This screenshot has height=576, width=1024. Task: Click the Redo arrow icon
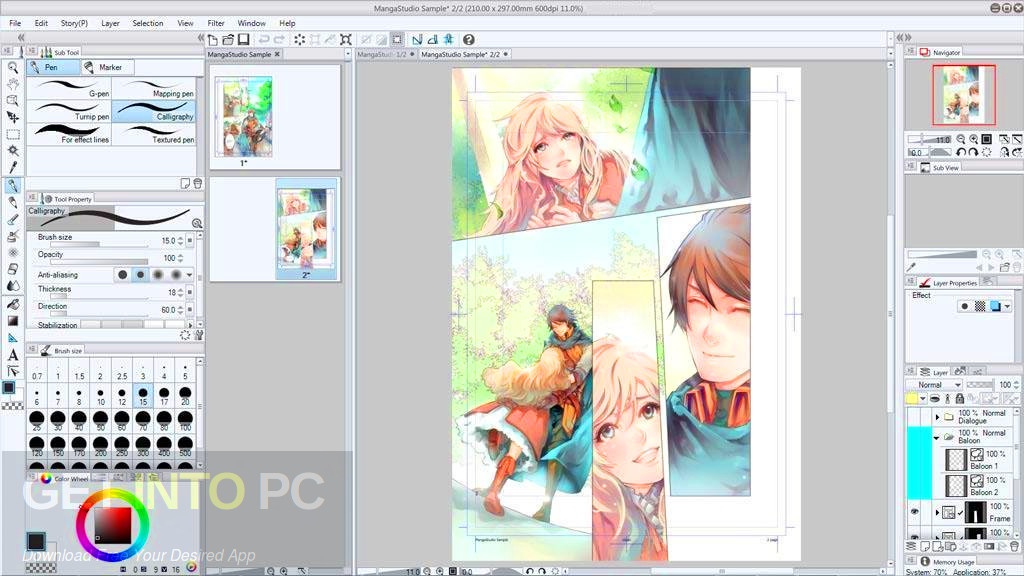click(279, 40)
